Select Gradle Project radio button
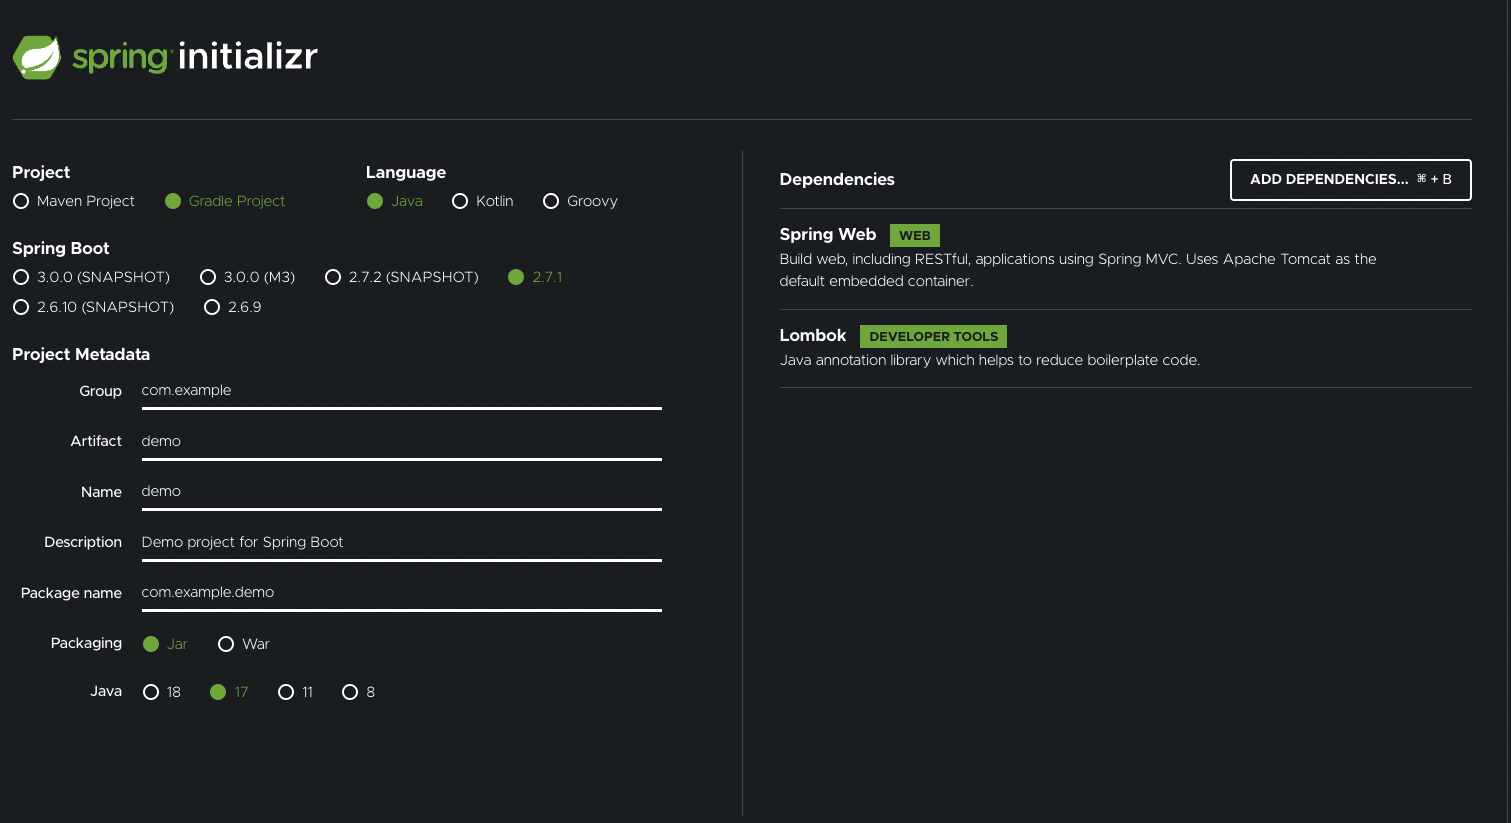Image resolution: width=1511 pixels, height=823 pixels. point(225,201)
